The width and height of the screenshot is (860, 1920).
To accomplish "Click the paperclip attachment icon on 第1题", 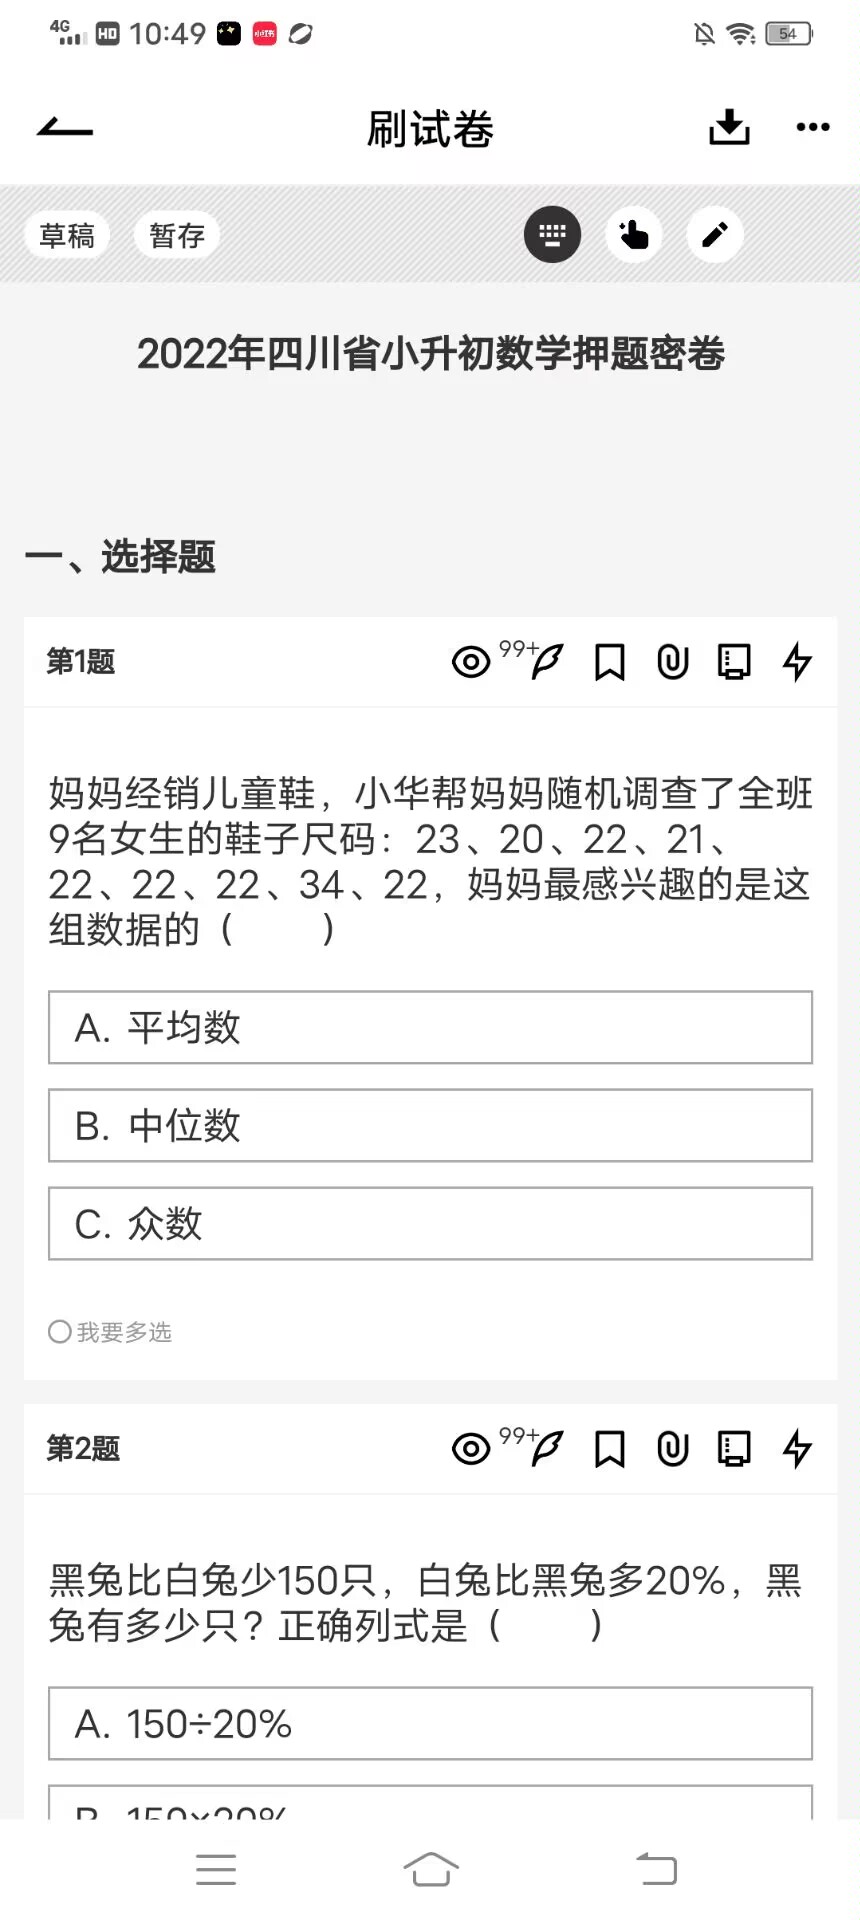I will tap(672, 661).
